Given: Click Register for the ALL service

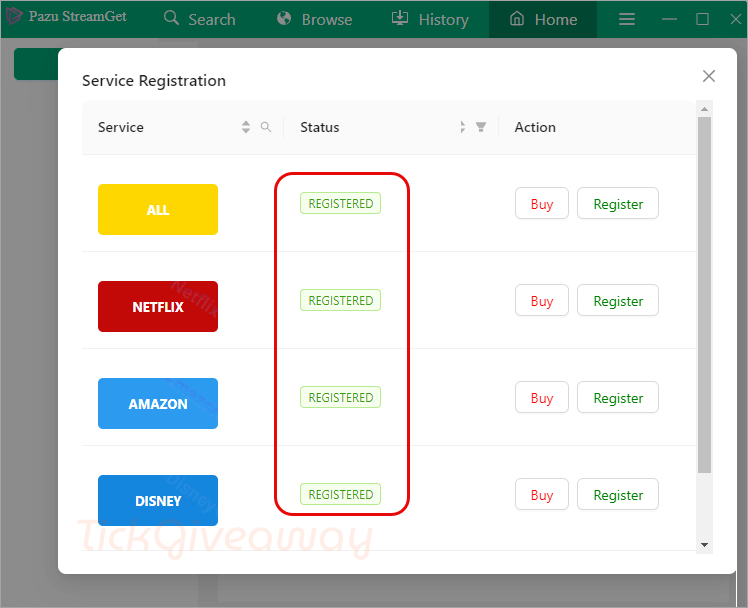Looking at the screenshot, I should pyautogui.click(x=618, y=204).
